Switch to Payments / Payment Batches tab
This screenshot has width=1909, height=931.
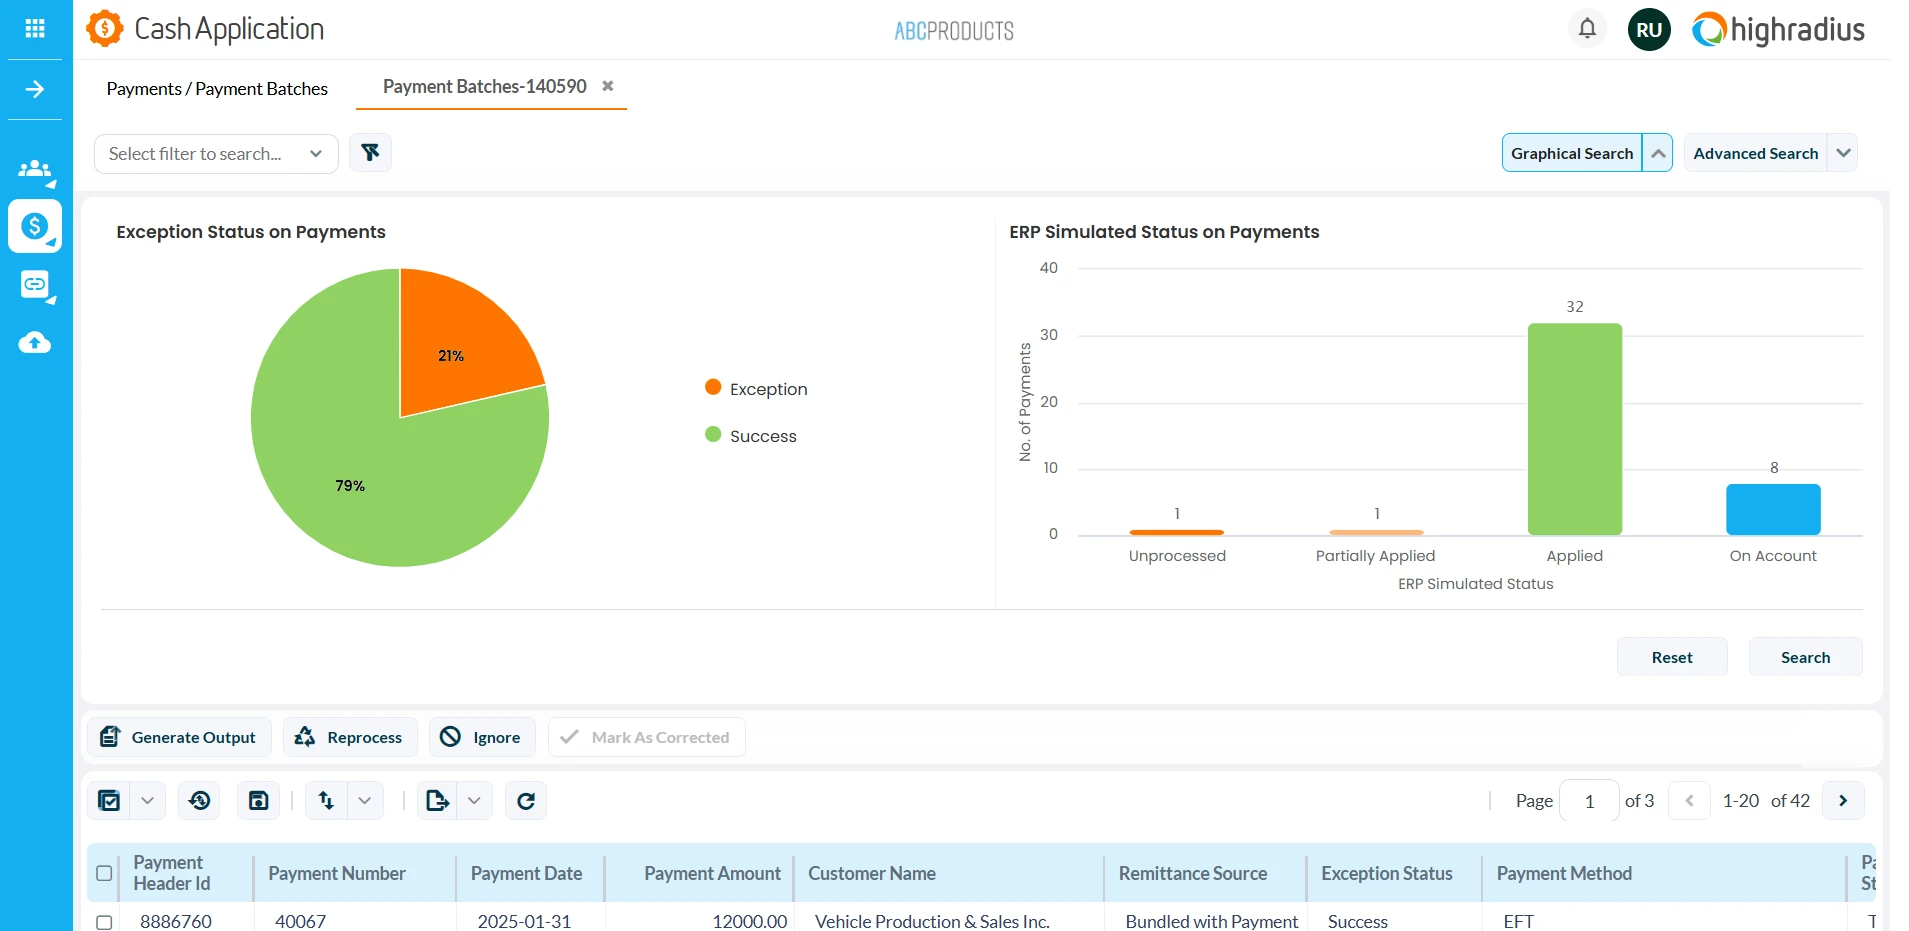[217, 89]
